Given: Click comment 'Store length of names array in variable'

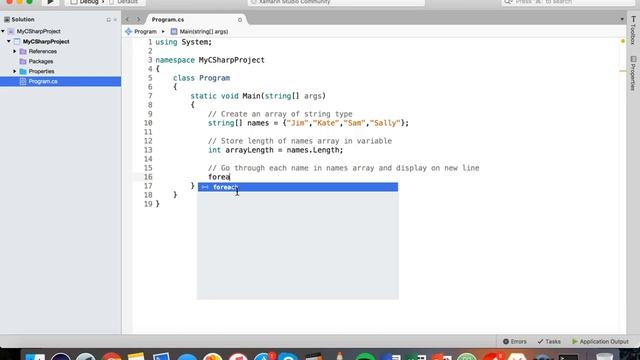Looking at the screenshot, I should pos(300,141).
